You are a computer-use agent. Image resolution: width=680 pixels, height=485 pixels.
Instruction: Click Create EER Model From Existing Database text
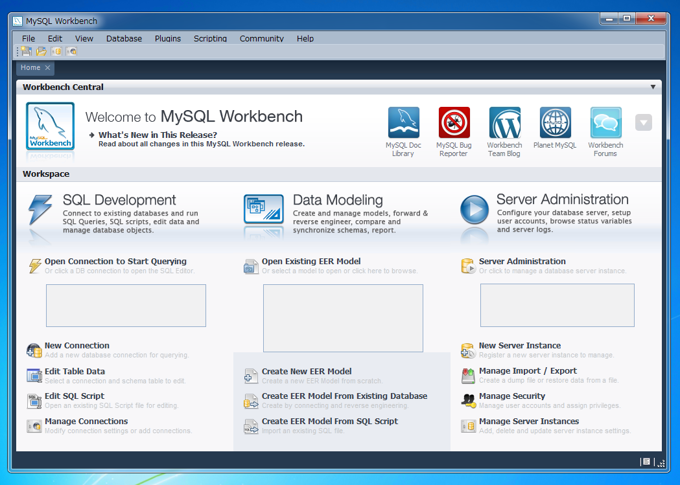pyautogui.click(x=345, y=396)
